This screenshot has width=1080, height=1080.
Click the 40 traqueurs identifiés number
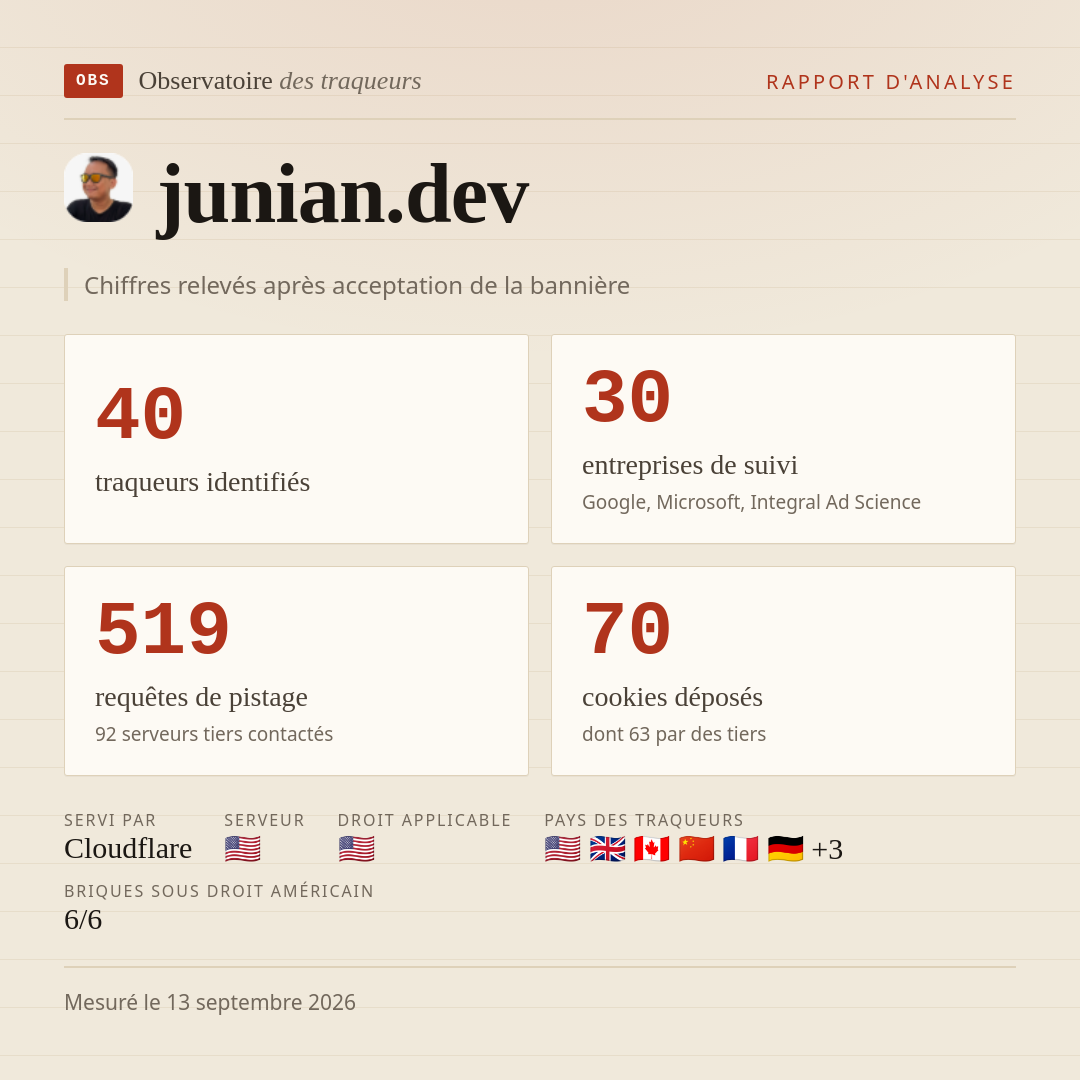point(140,415)
